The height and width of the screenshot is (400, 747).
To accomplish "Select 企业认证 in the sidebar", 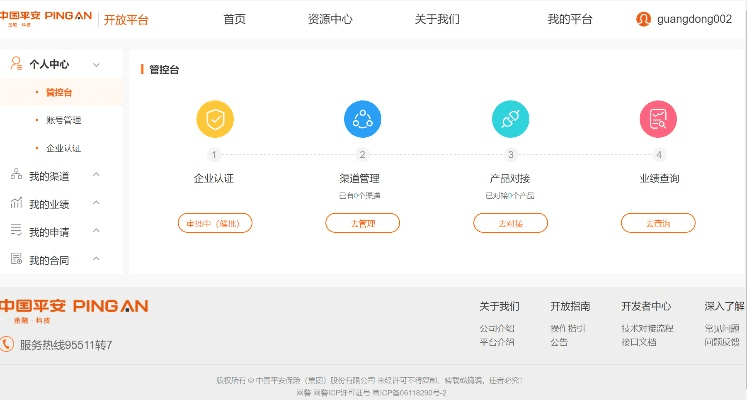I will tap(64, 148).
